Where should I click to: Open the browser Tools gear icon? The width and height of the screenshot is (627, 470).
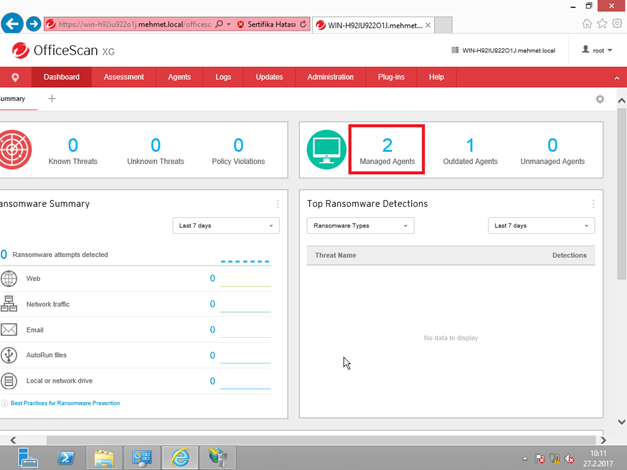tap(617, 24)
